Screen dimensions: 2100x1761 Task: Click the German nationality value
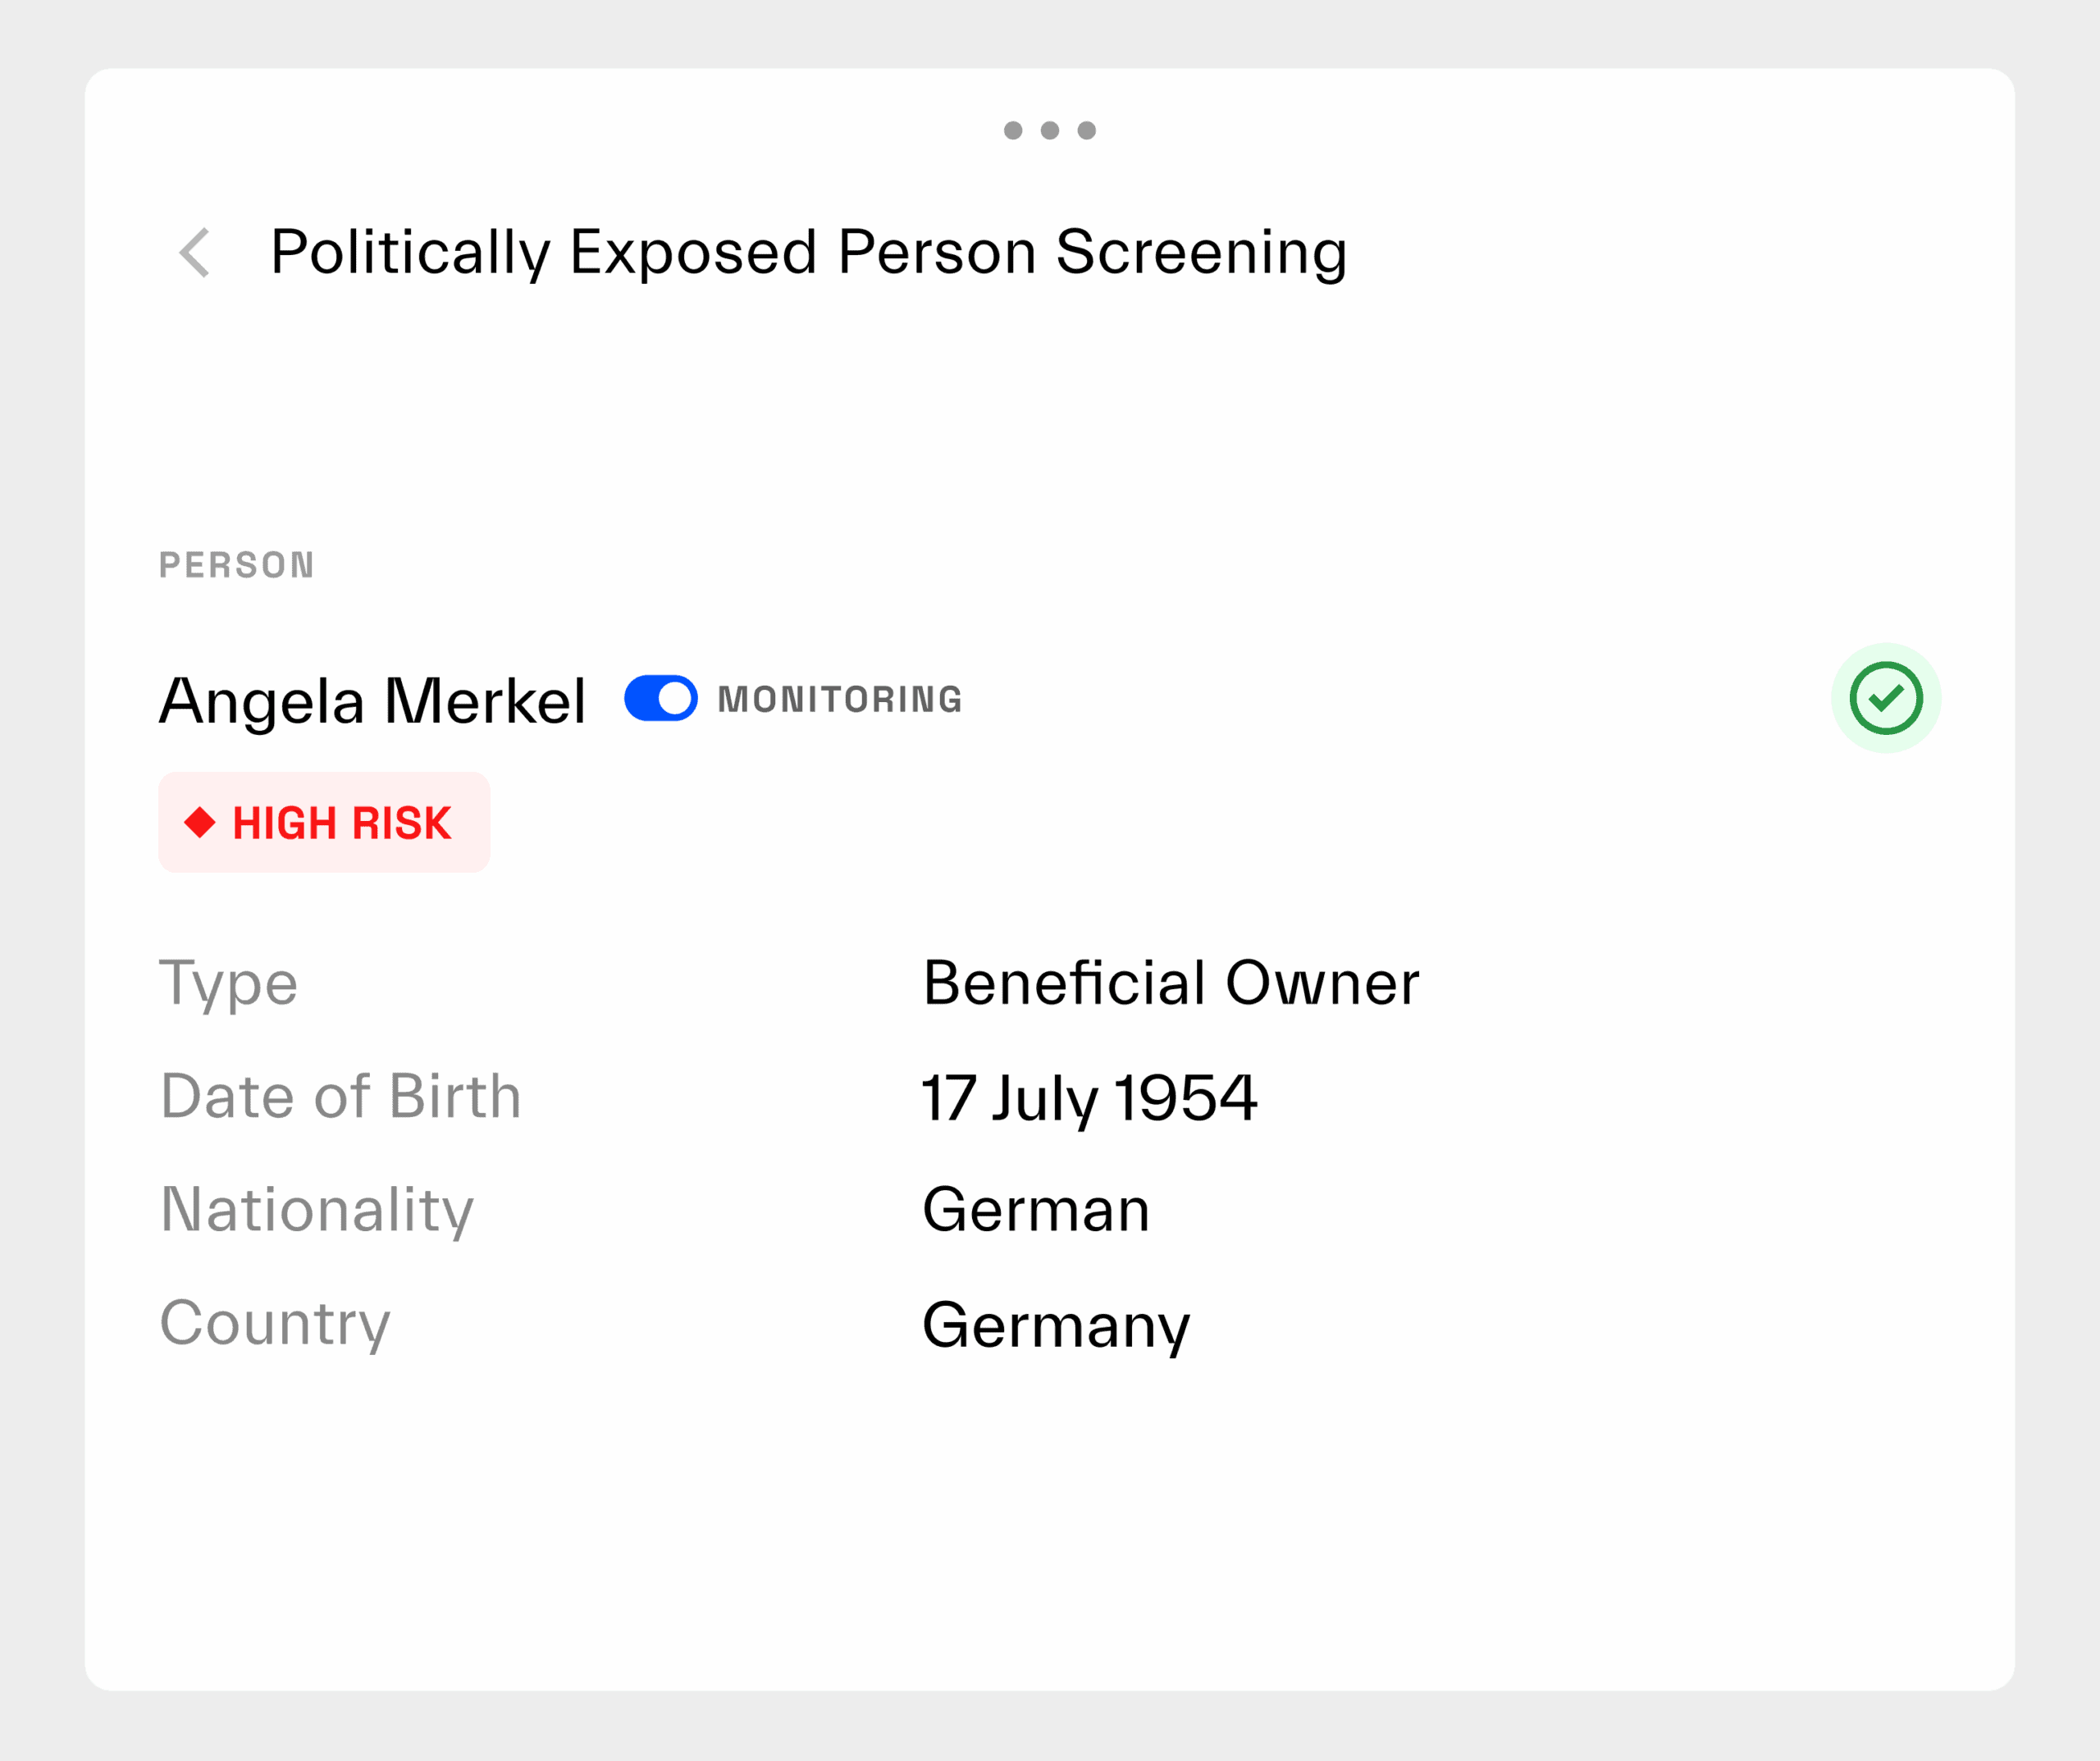point(1036,1209)
